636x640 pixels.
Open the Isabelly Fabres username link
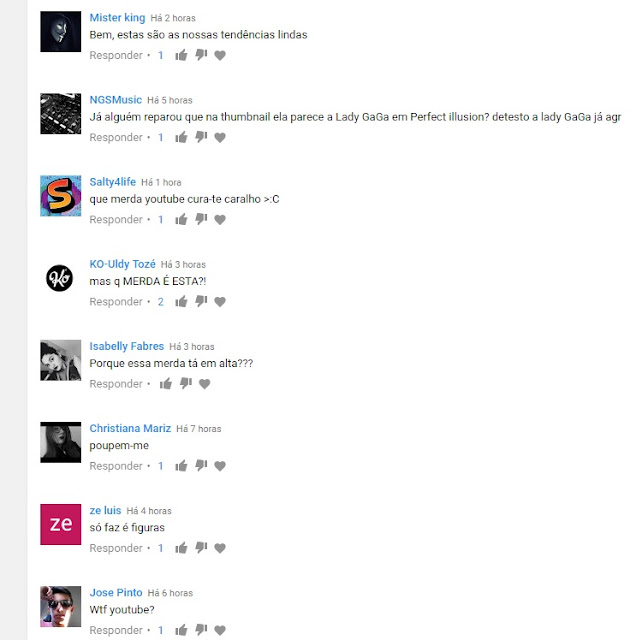(127, 347)
